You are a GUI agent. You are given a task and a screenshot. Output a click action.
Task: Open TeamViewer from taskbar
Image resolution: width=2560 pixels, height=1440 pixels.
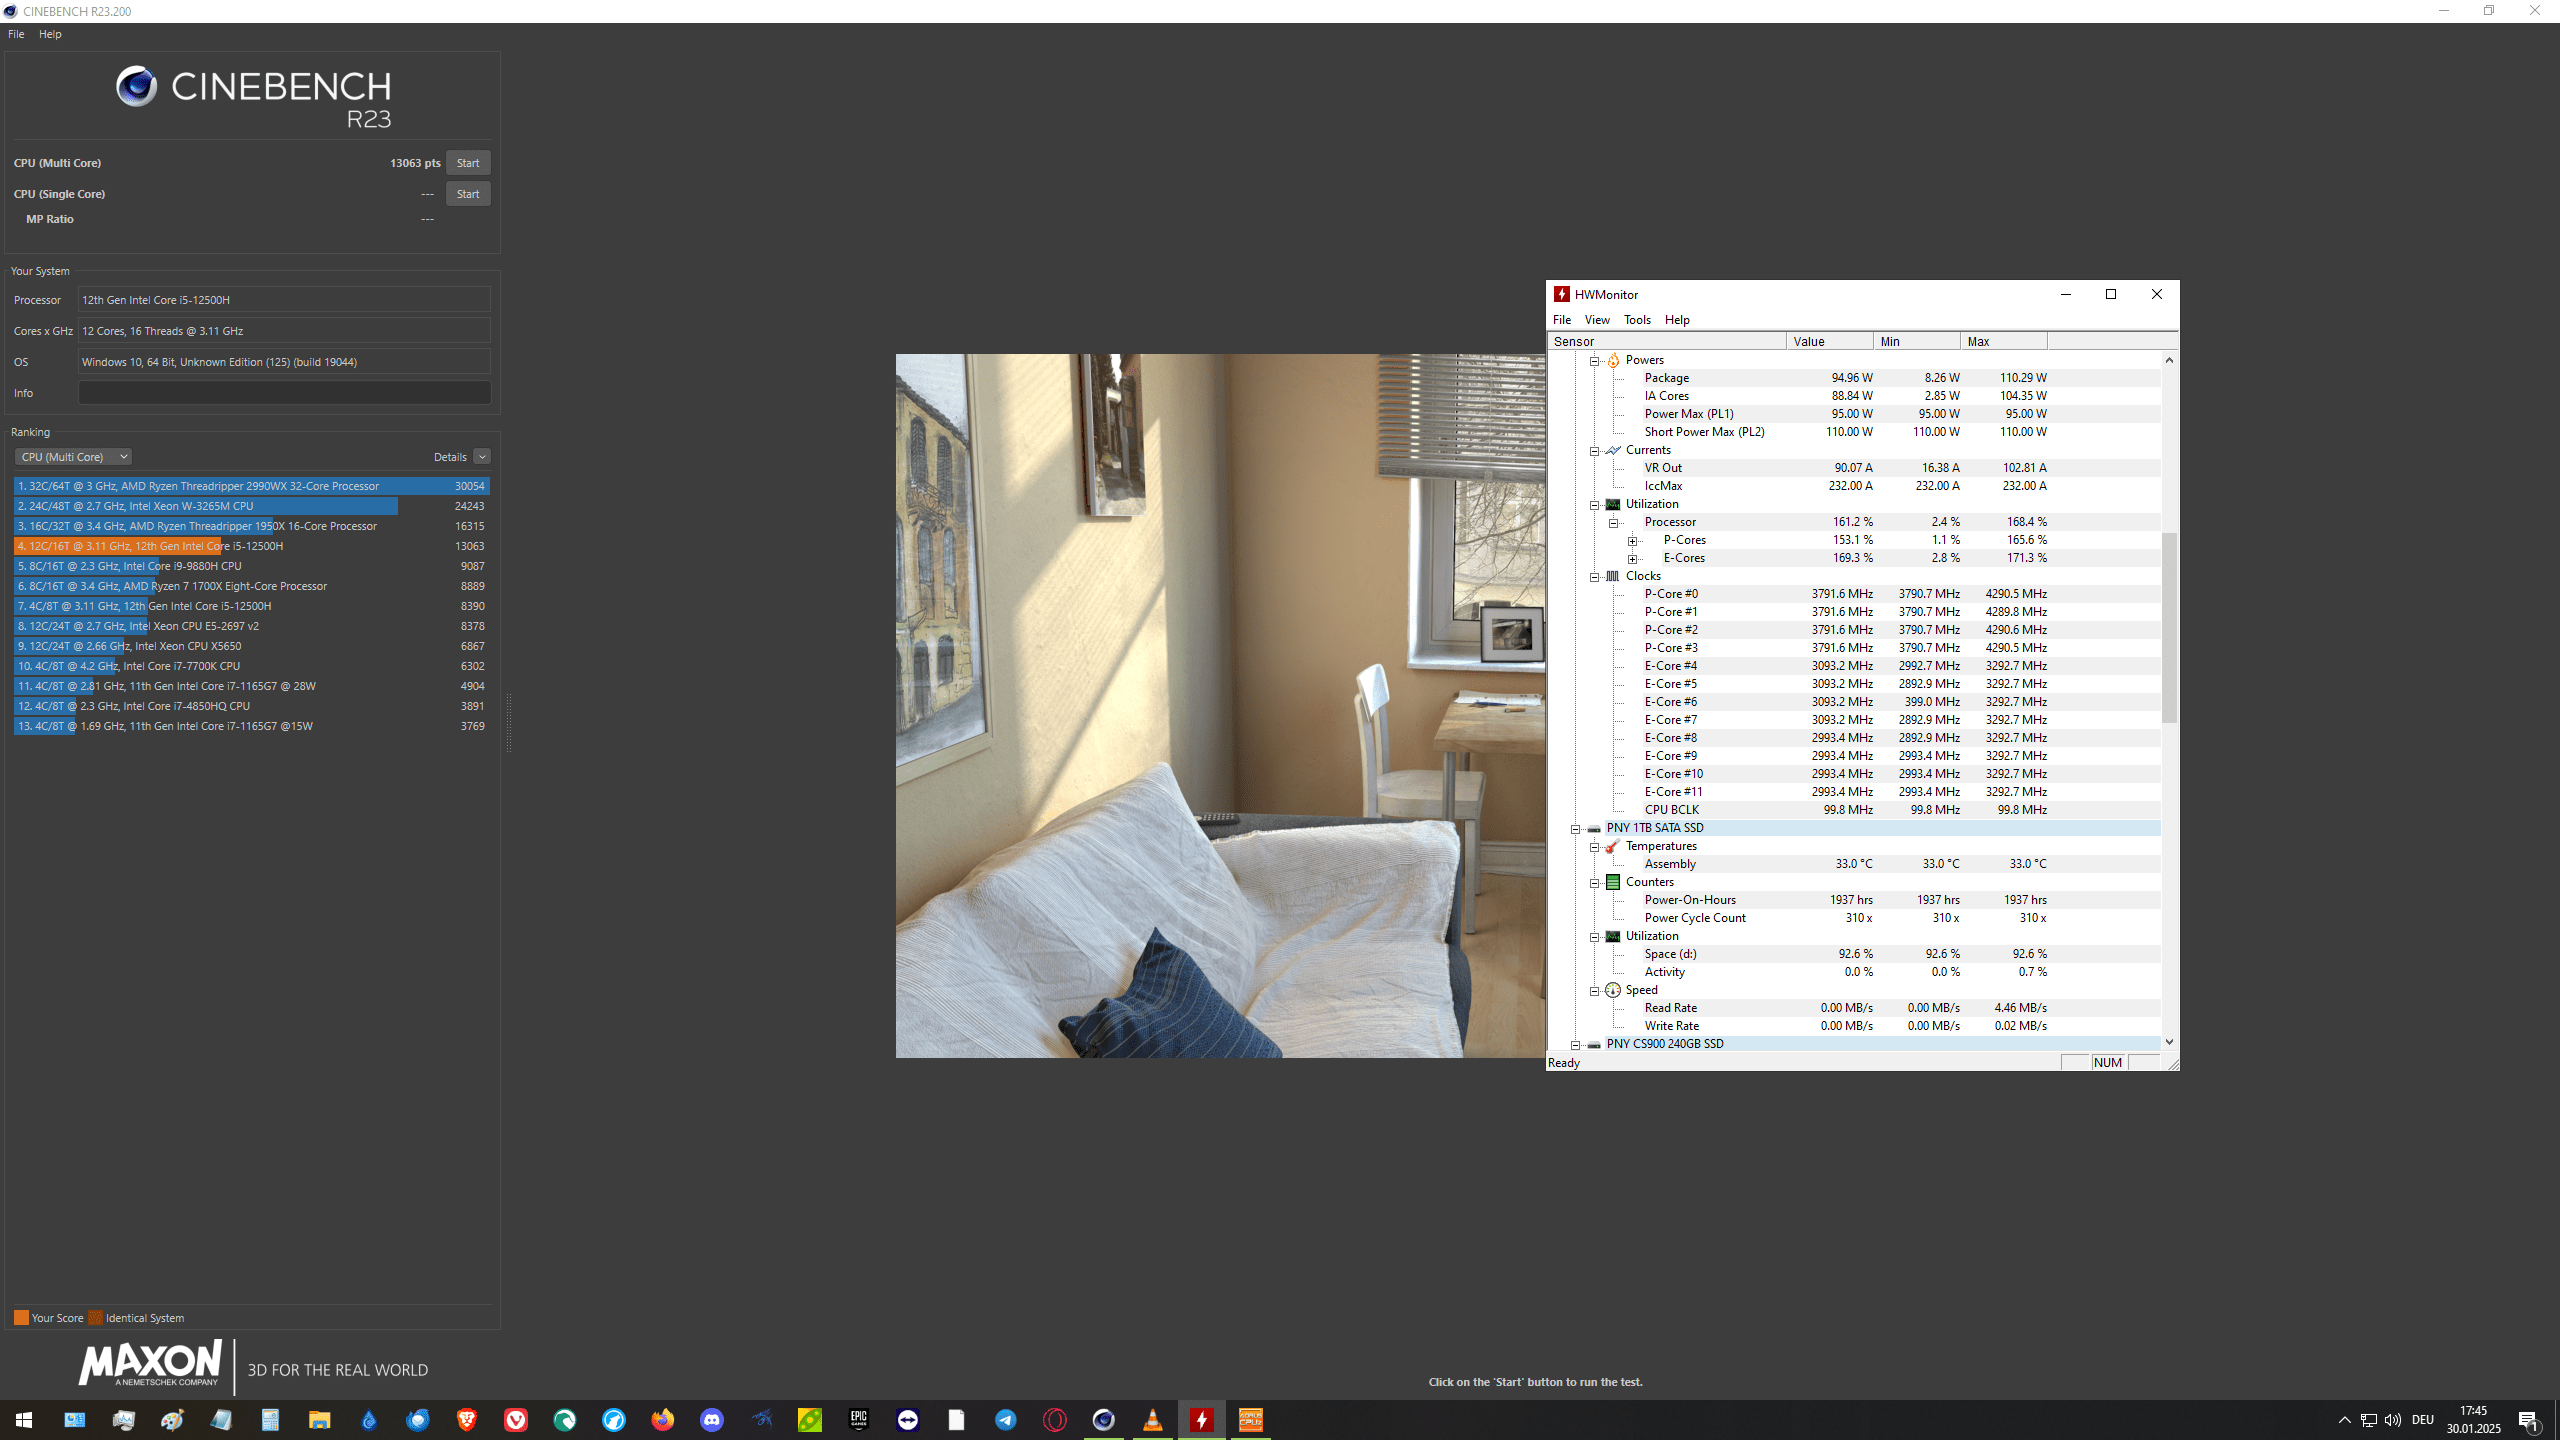click(907, 1420)
